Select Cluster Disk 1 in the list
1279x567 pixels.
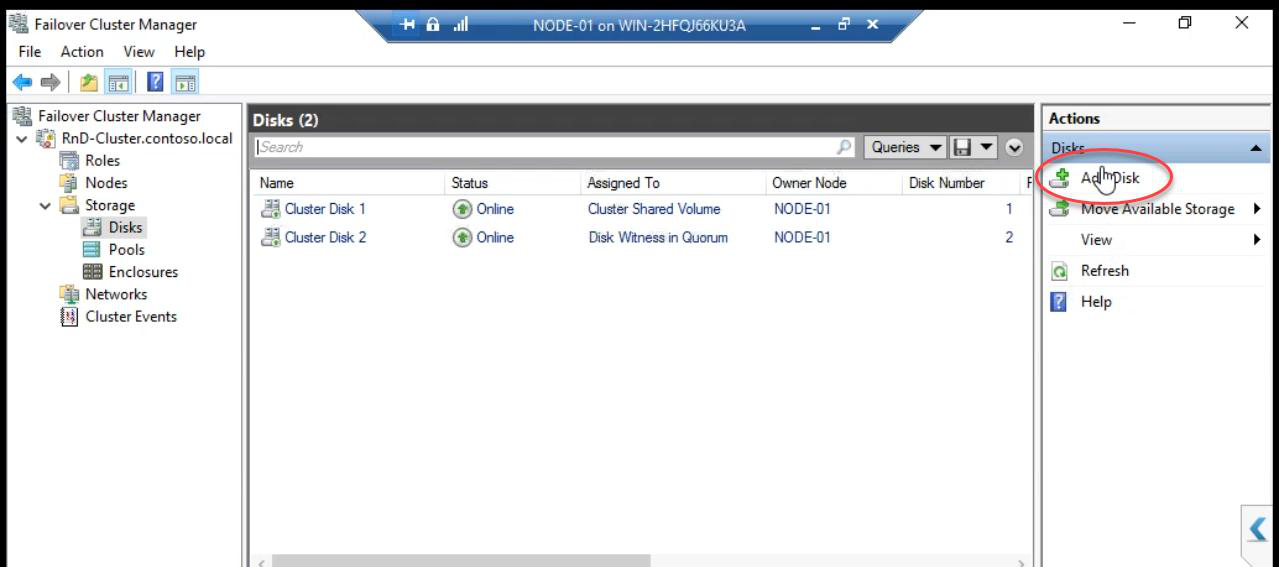325,209
